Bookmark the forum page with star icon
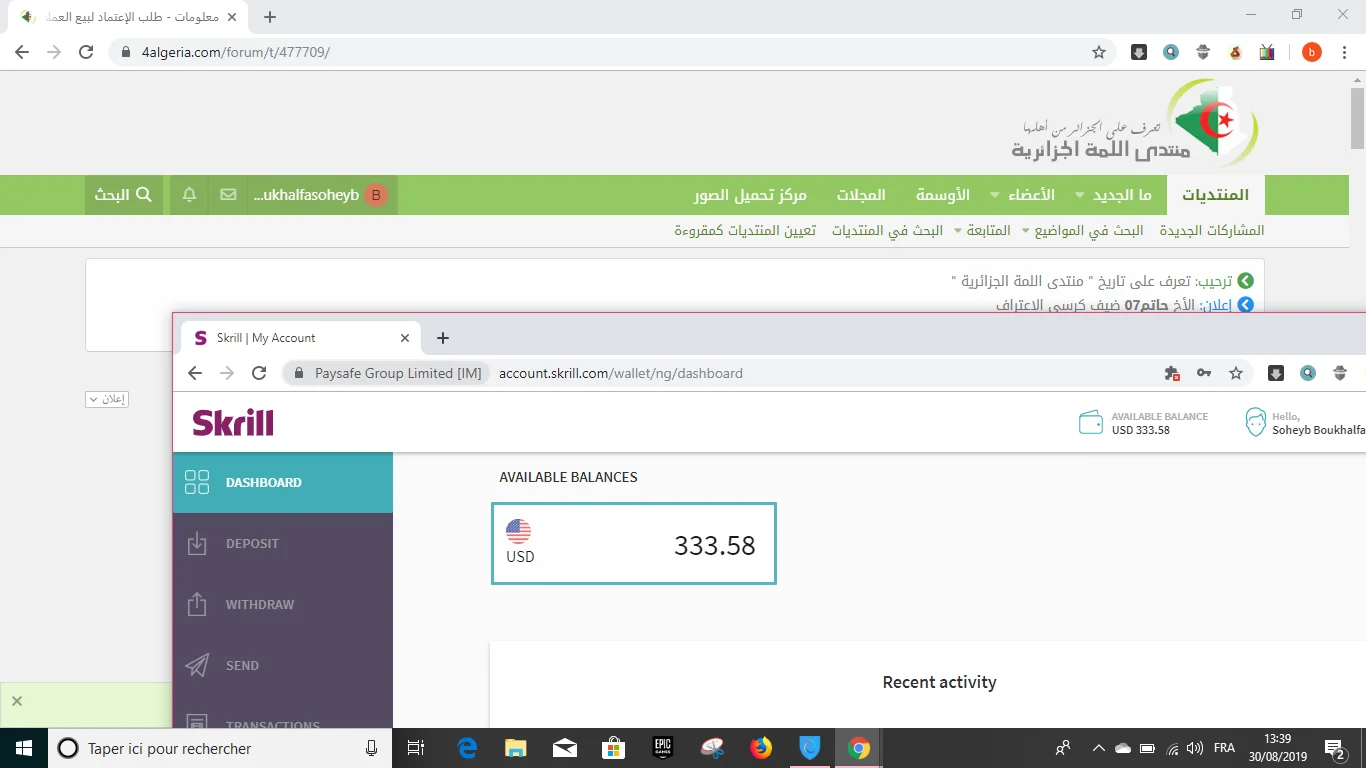Screen dimensions: 1366x768 [1099, 52]
